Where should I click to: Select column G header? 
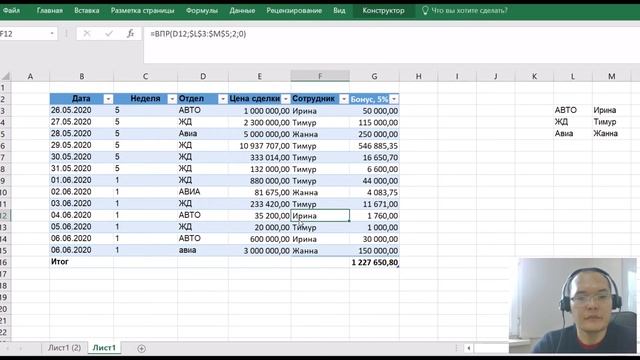click(374, 76)
